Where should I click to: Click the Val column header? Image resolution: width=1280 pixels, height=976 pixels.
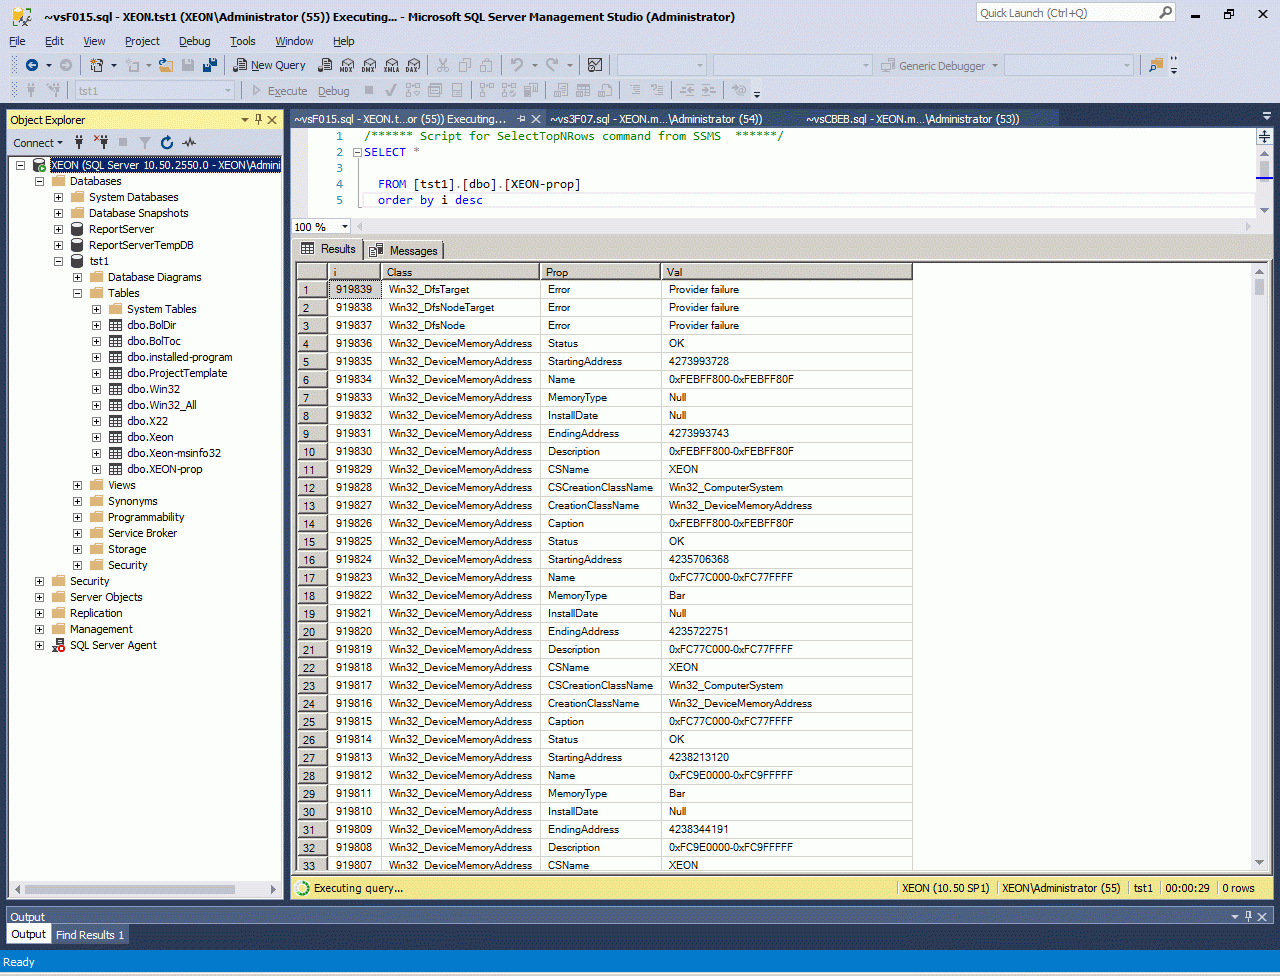[x=787, y=272]
